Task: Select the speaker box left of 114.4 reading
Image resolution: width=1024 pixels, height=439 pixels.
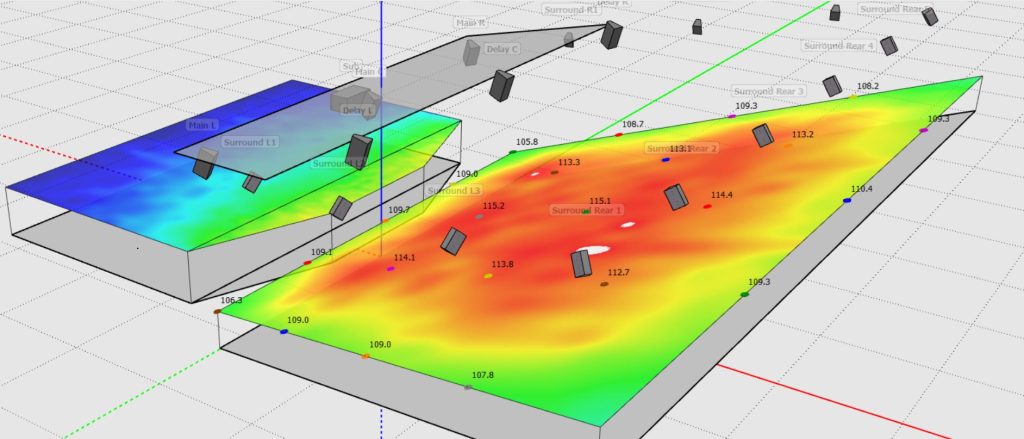Action: coord(676,197)
